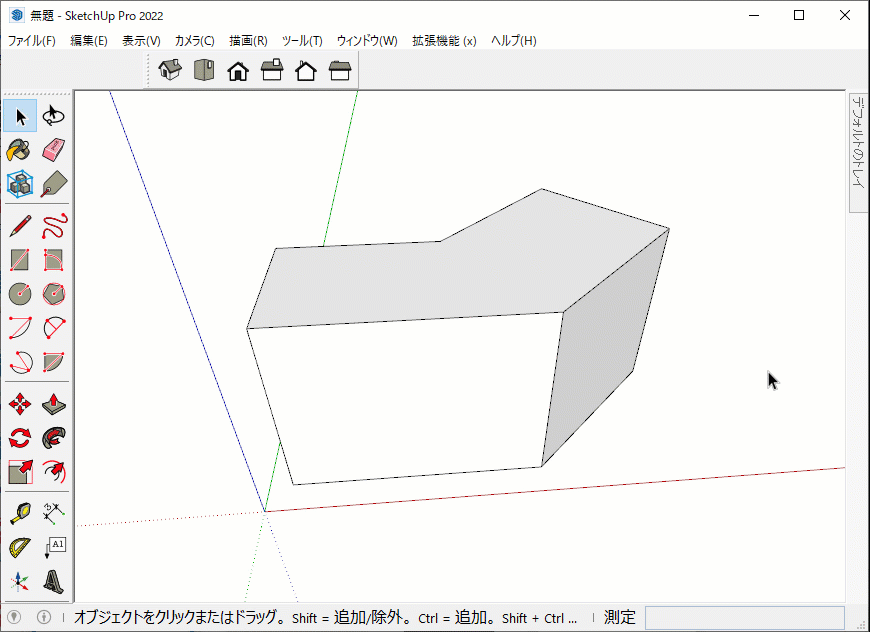This screenshot has width=870, height=632.
Task: Switch to Right view
Action: (x=272, y=70)
